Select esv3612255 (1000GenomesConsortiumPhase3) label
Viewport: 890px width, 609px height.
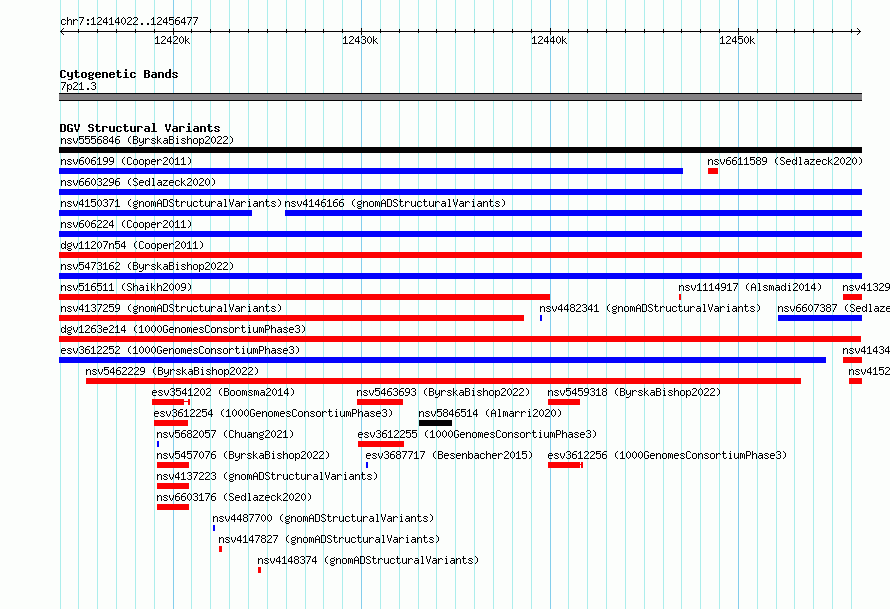(x=477, y=434)
